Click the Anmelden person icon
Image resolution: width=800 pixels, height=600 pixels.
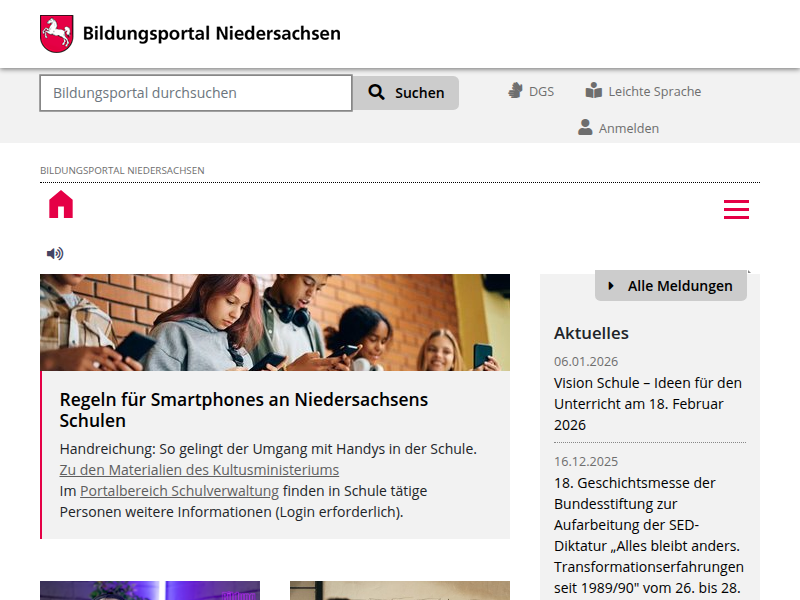pos(584,127)
